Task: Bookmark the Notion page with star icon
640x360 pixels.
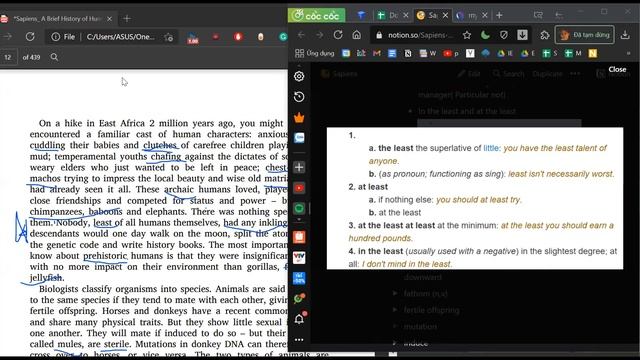Action: (x=467, y=36)
